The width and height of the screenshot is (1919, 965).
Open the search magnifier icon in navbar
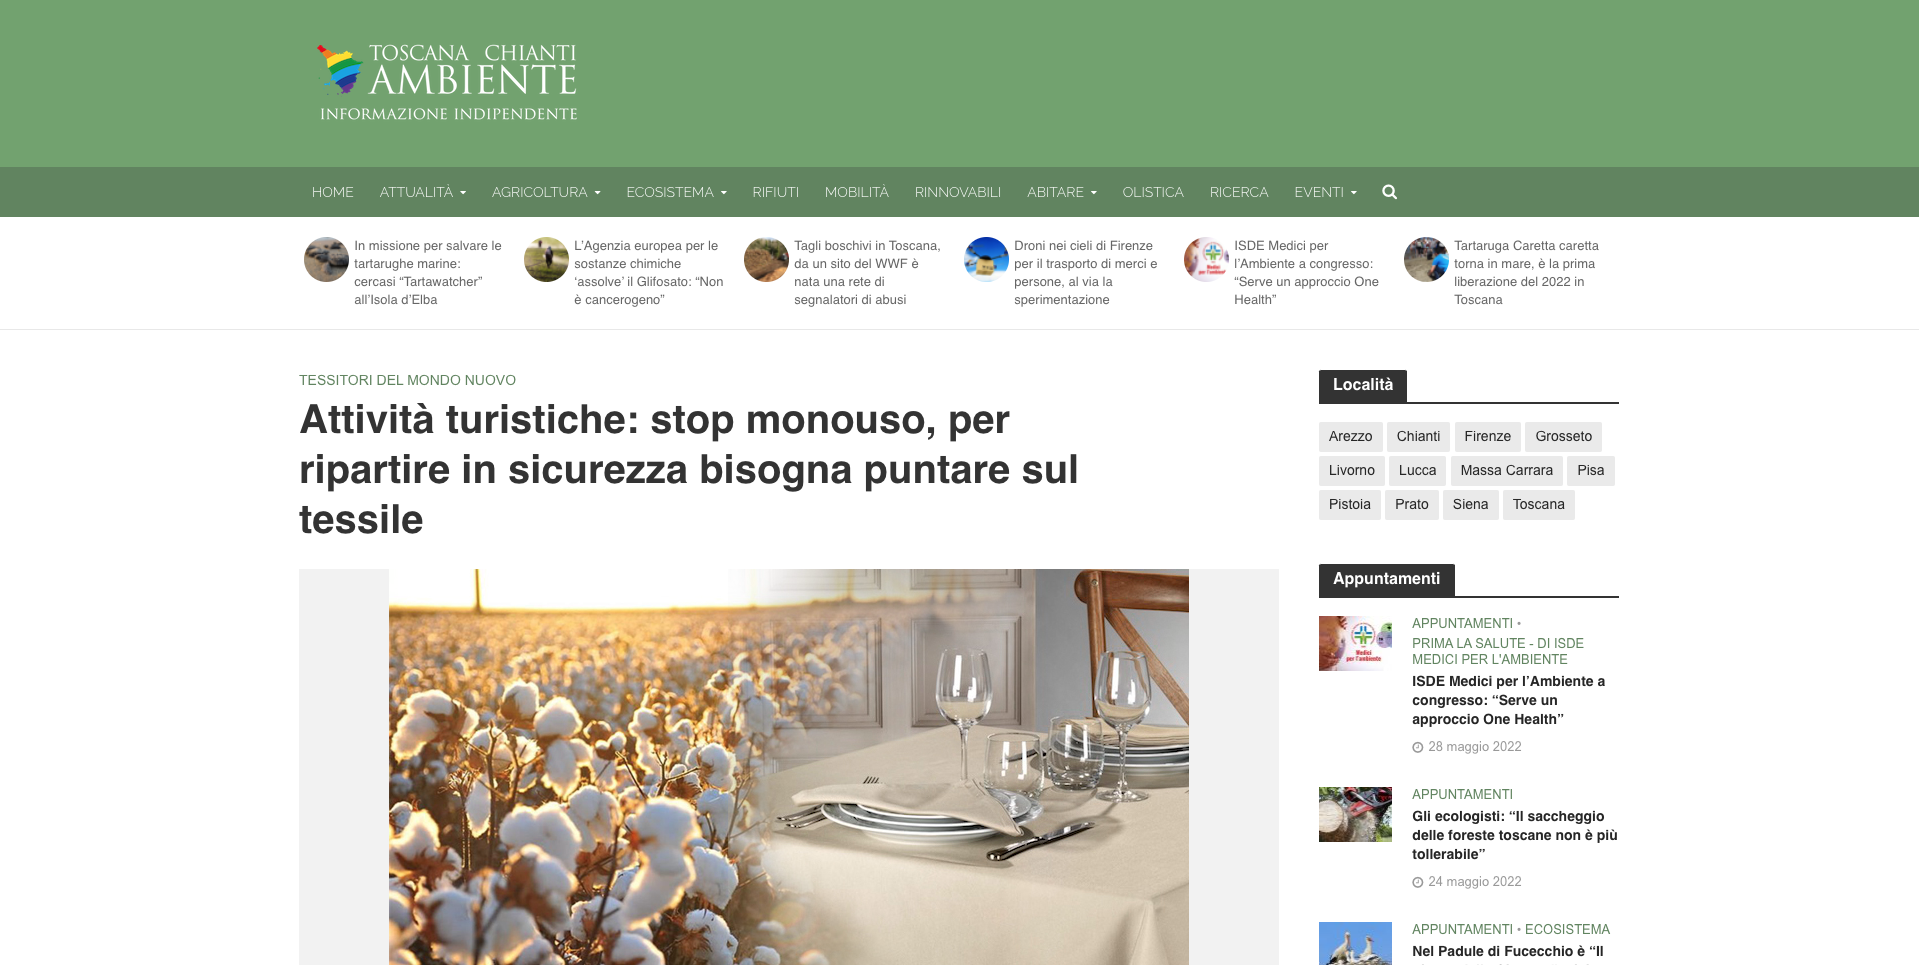tap(1389, 192)
